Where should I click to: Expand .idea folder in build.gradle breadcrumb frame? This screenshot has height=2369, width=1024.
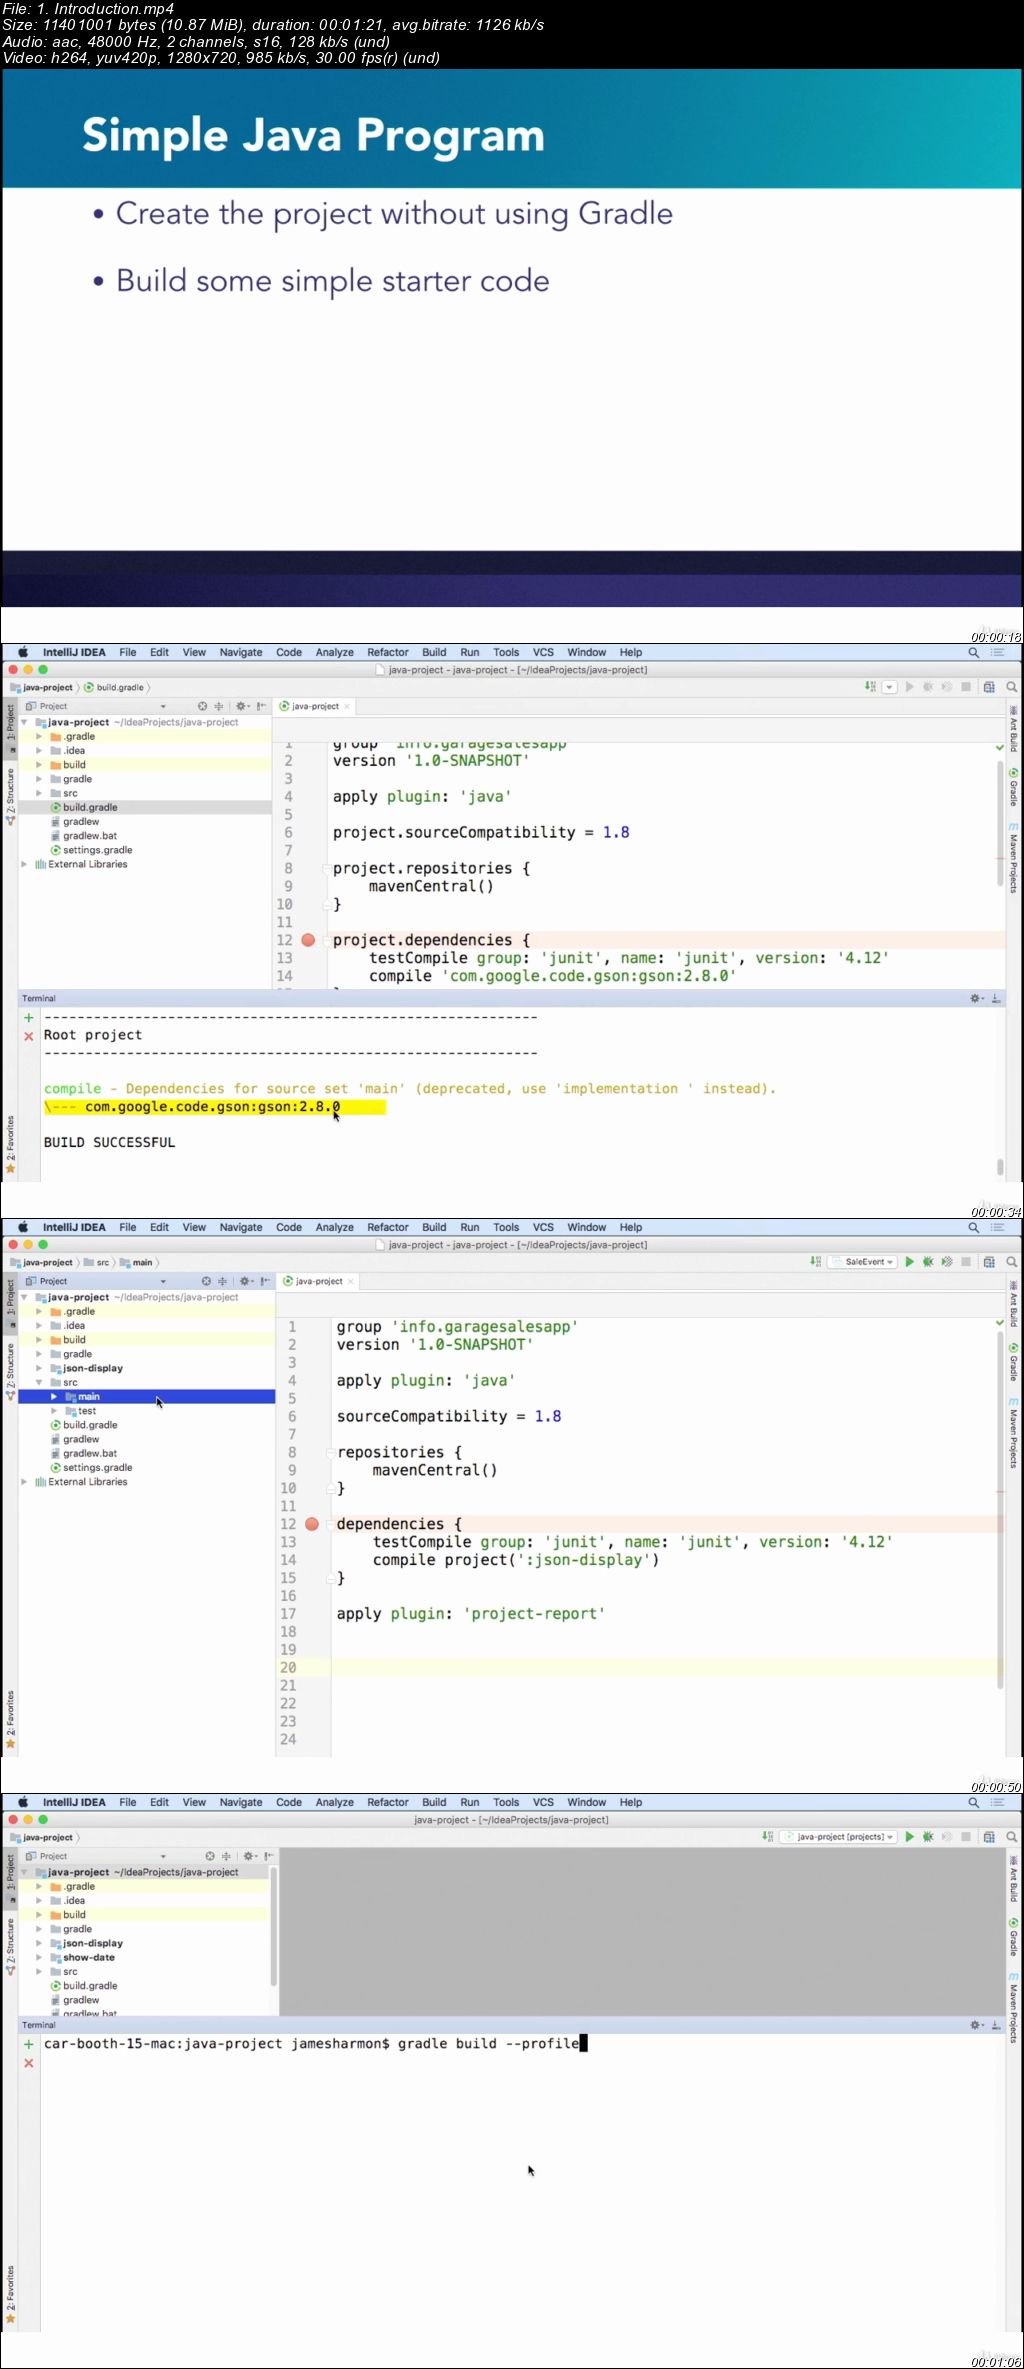[x=39, y=750]
